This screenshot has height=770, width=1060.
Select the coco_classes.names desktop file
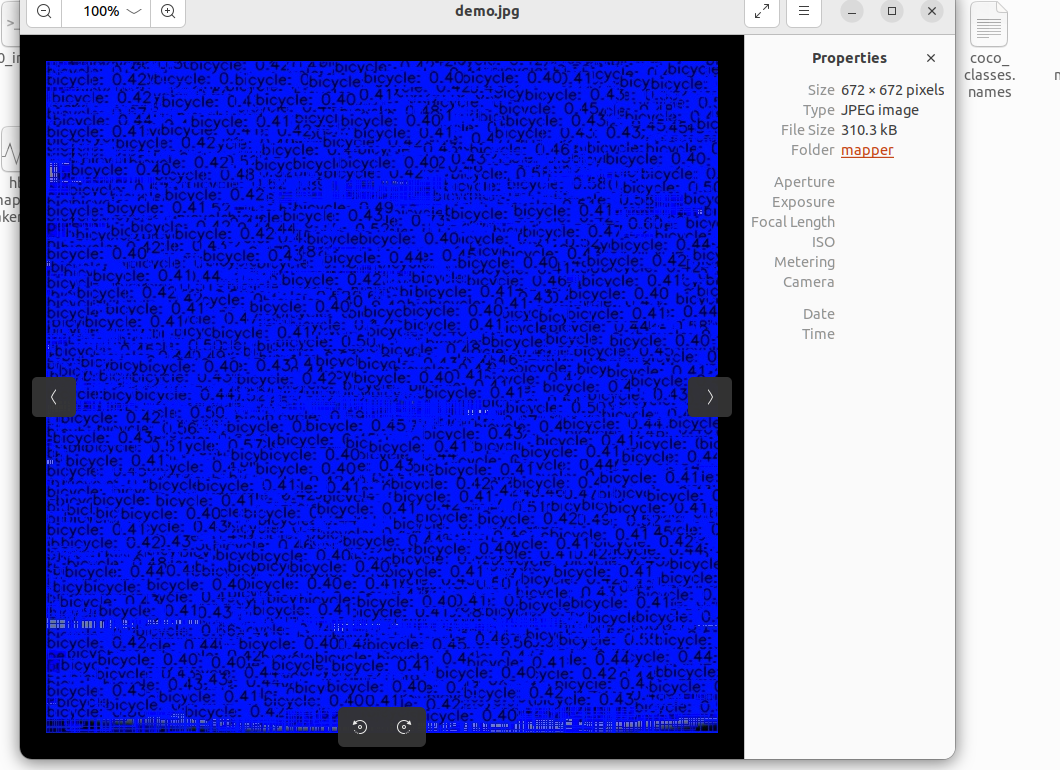click(989, 50)
